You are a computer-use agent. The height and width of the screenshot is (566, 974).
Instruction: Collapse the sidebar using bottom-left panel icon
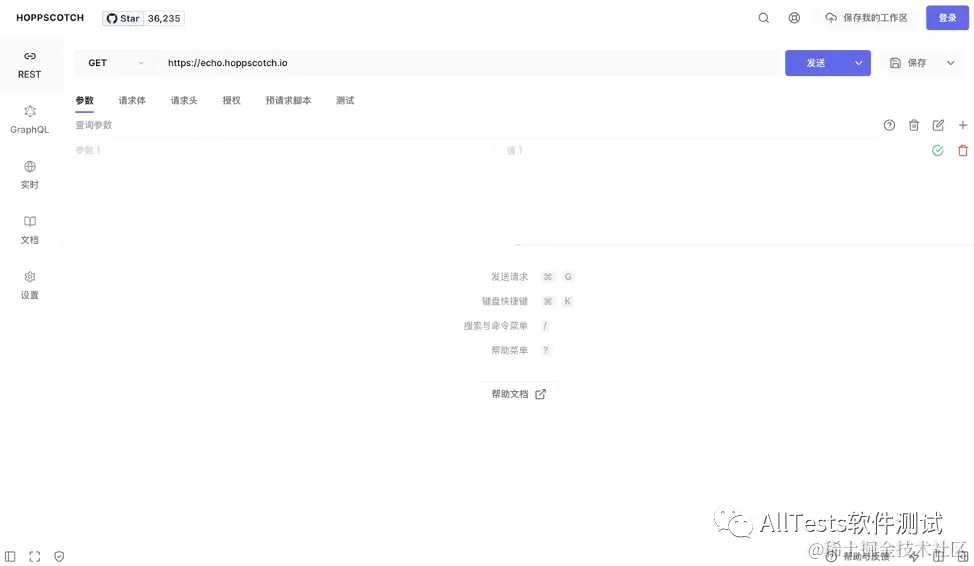coord(10,557)
